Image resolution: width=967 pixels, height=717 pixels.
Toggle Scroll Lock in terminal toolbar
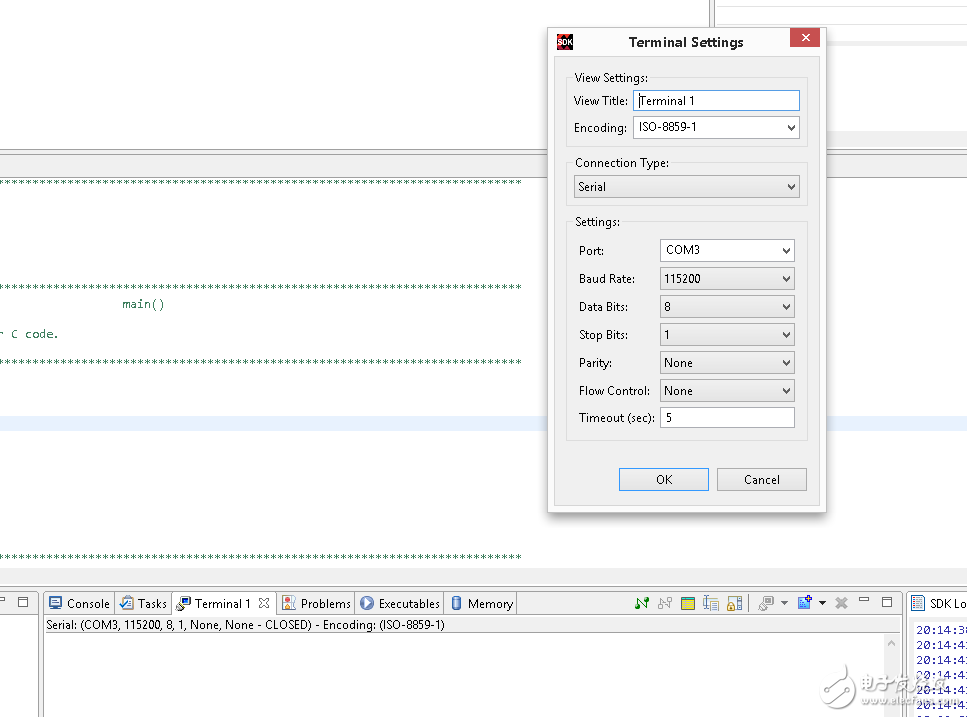pyautogui.click(x=734, y=603)
